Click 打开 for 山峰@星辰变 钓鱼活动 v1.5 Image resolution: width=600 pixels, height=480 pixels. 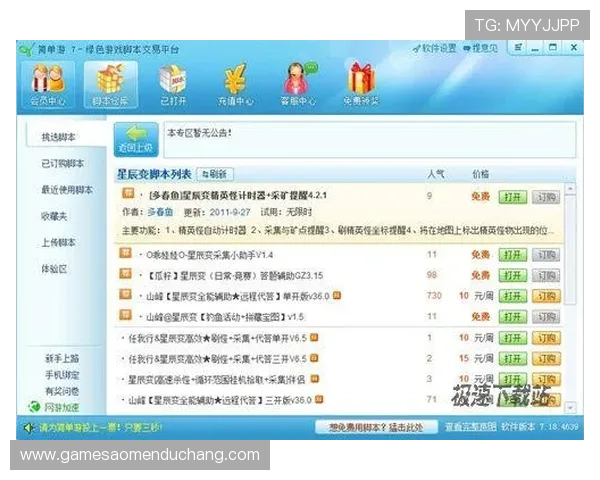513,317
